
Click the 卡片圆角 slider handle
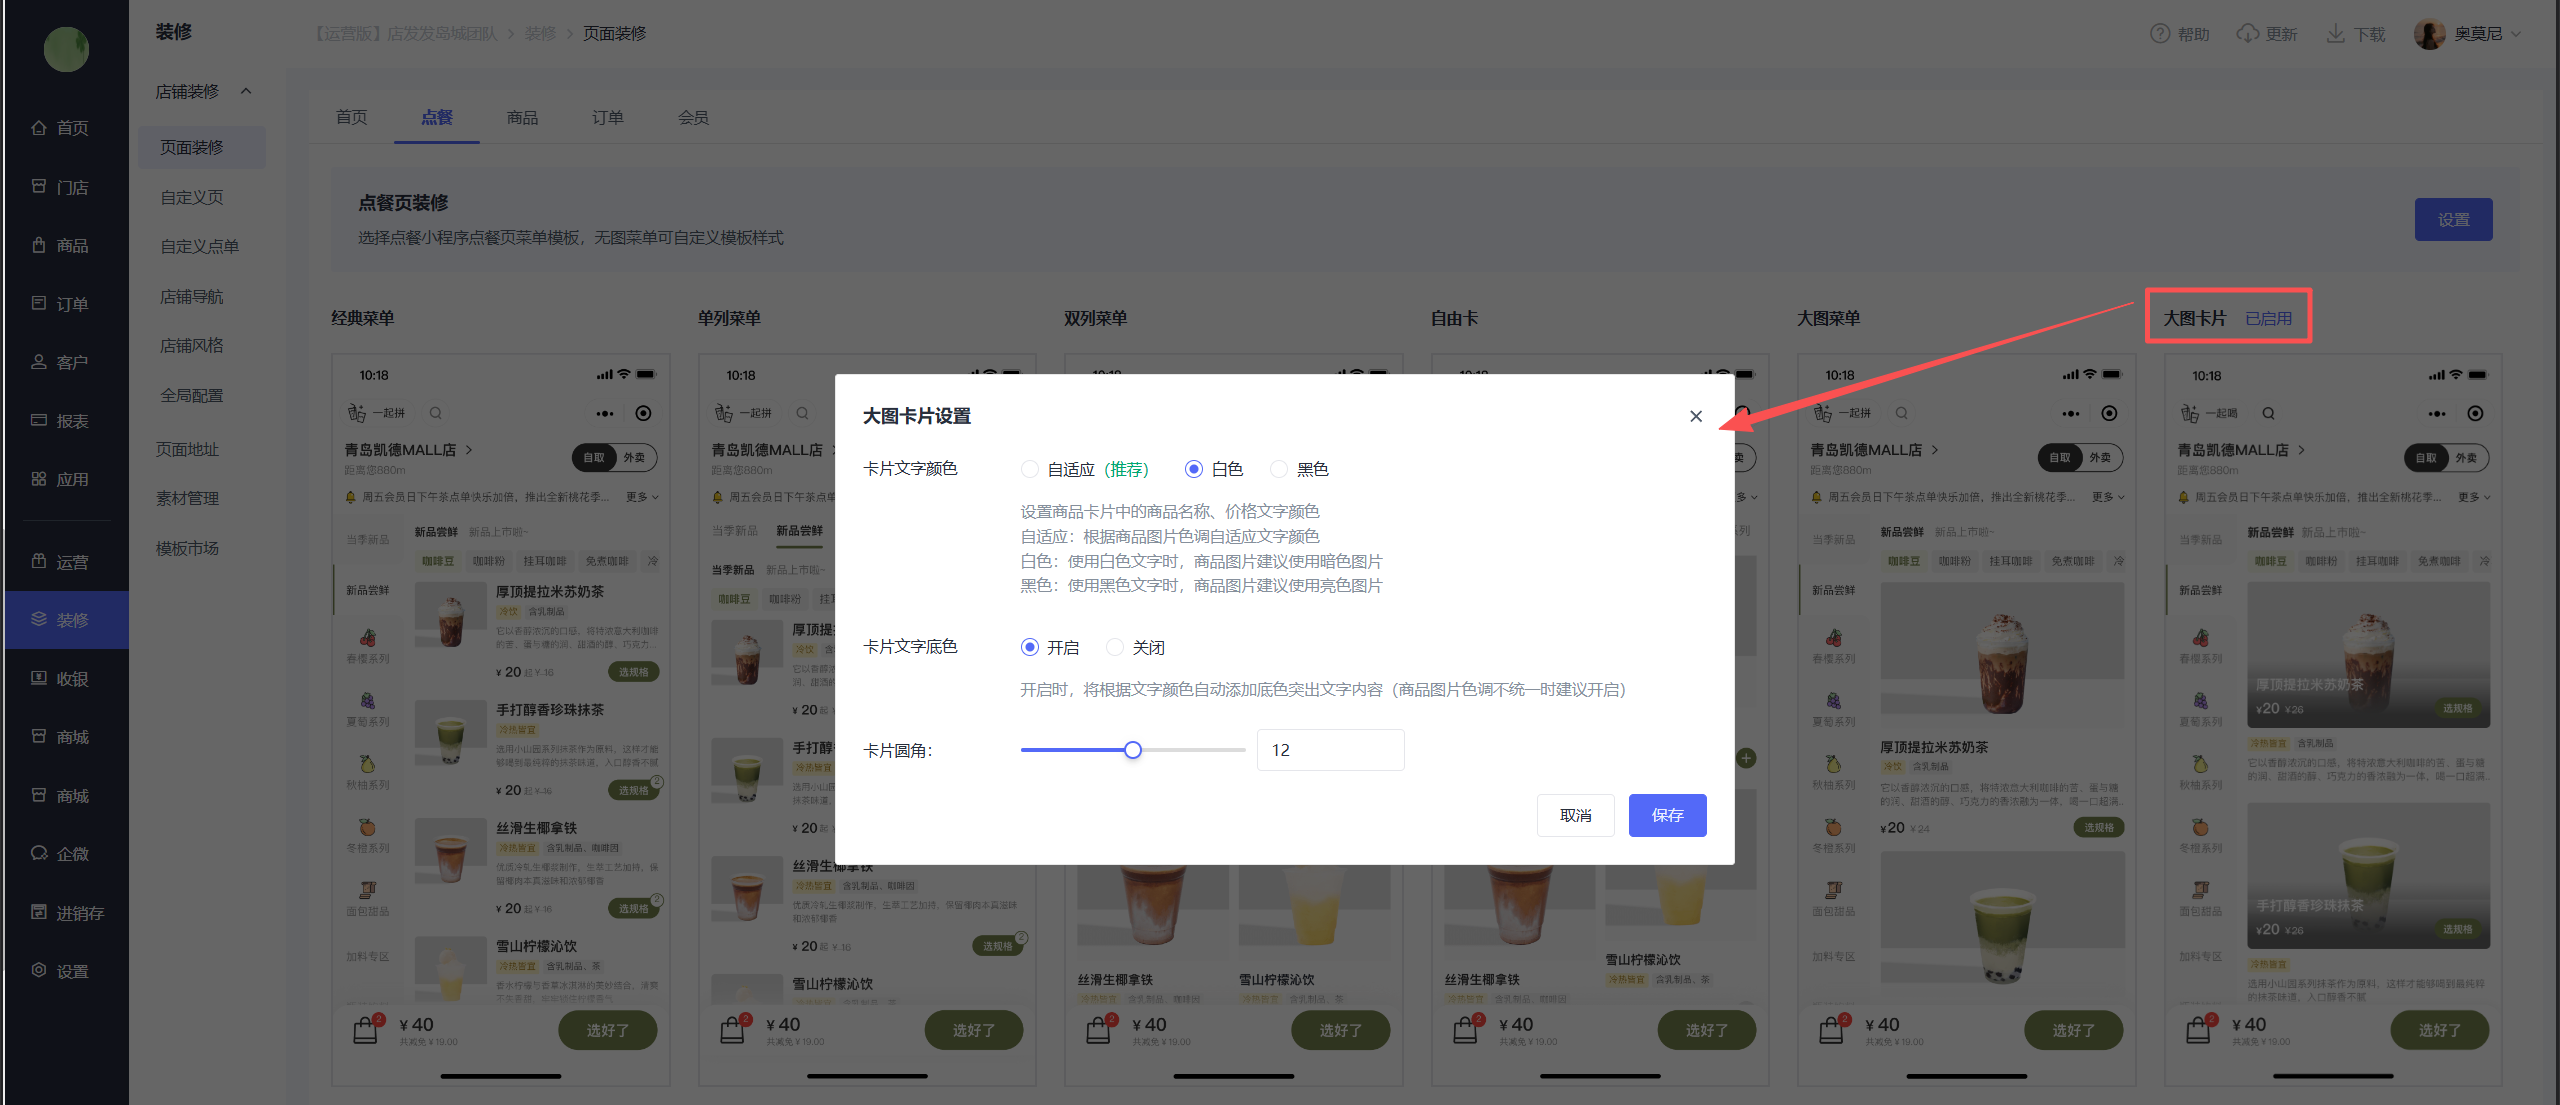1132,750
